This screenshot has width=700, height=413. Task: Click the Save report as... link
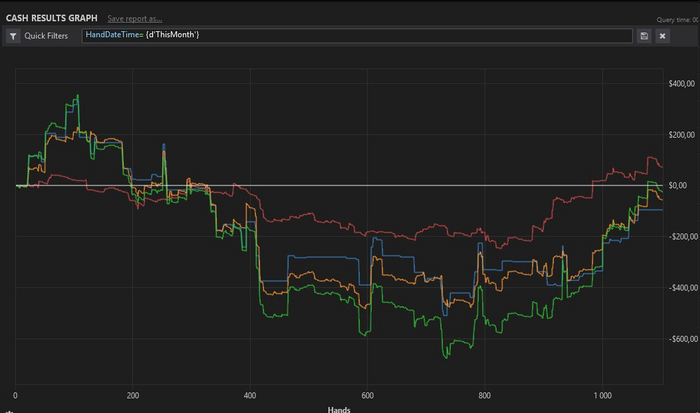(134, 19)
